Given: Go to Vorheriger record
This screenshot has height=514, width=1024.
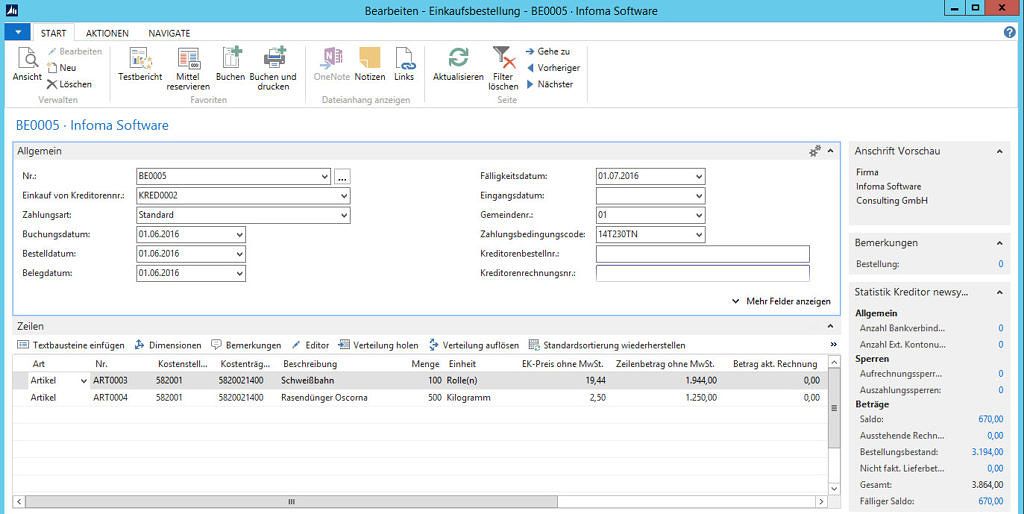Looking at the screenshot, I should (552, 67).
